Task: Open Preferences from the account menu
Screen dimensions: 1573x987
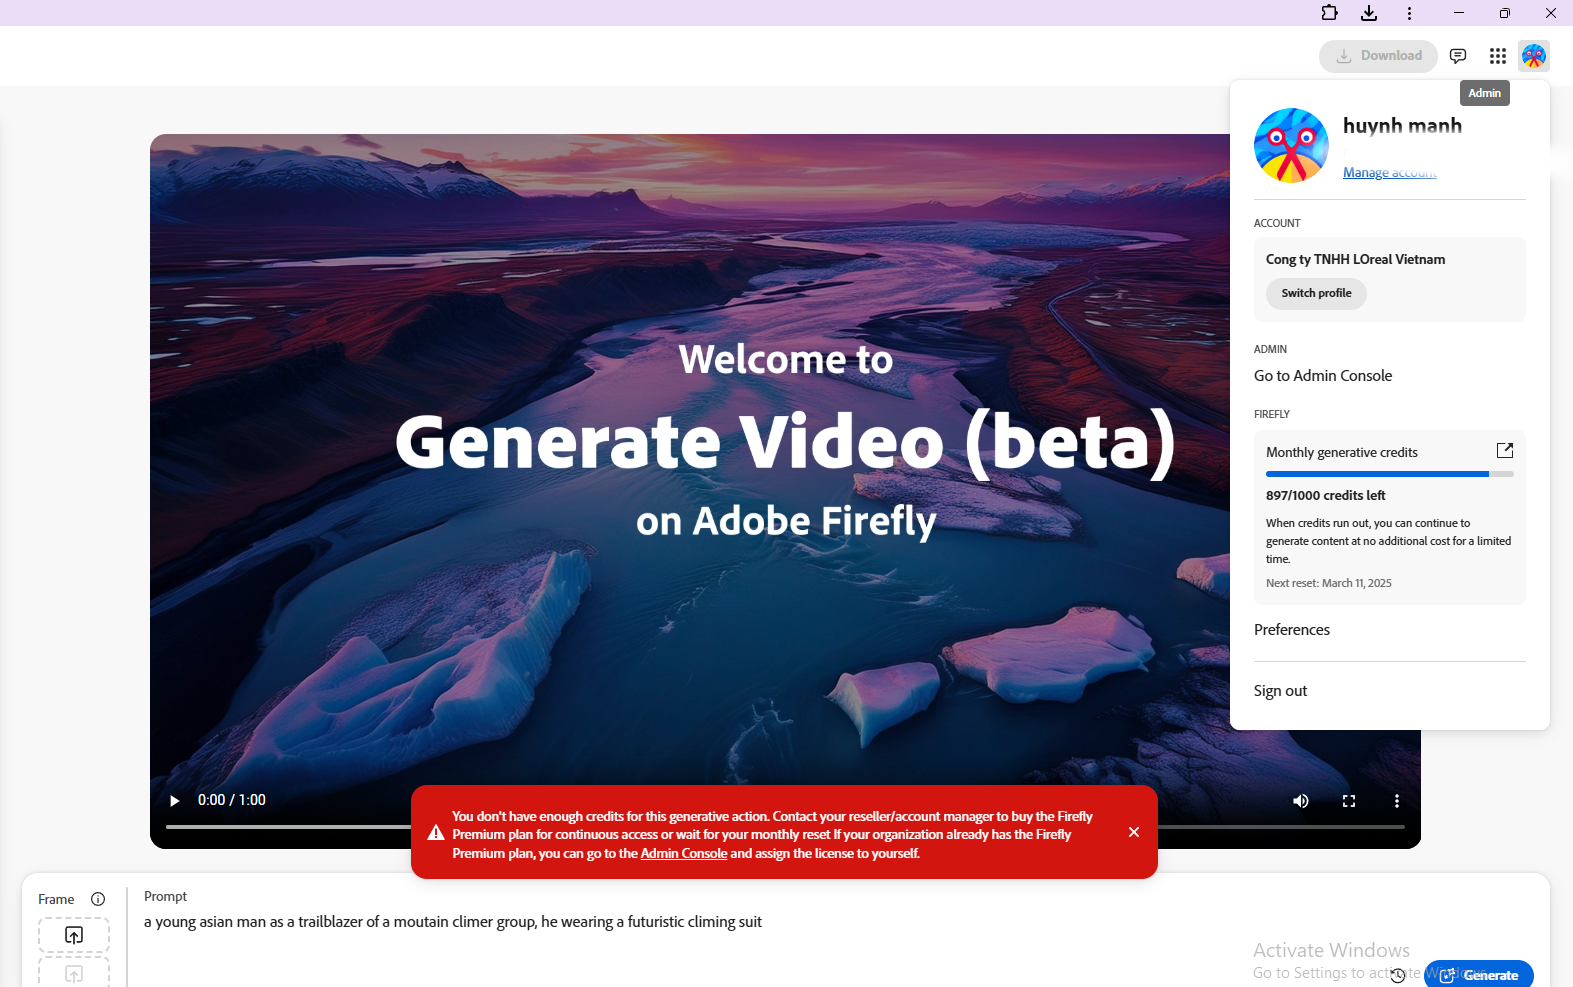Action: (1292, 630)
